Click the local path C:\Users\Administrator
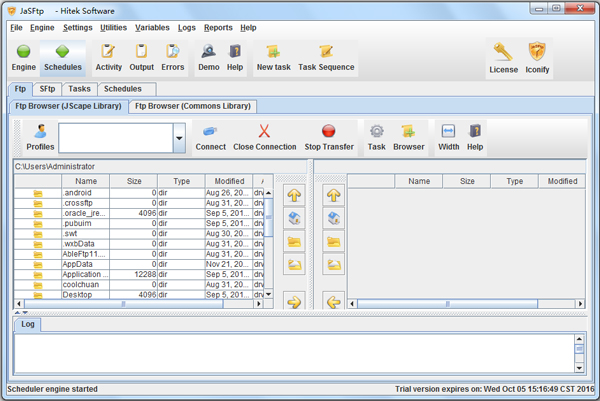 pos(55,166)
